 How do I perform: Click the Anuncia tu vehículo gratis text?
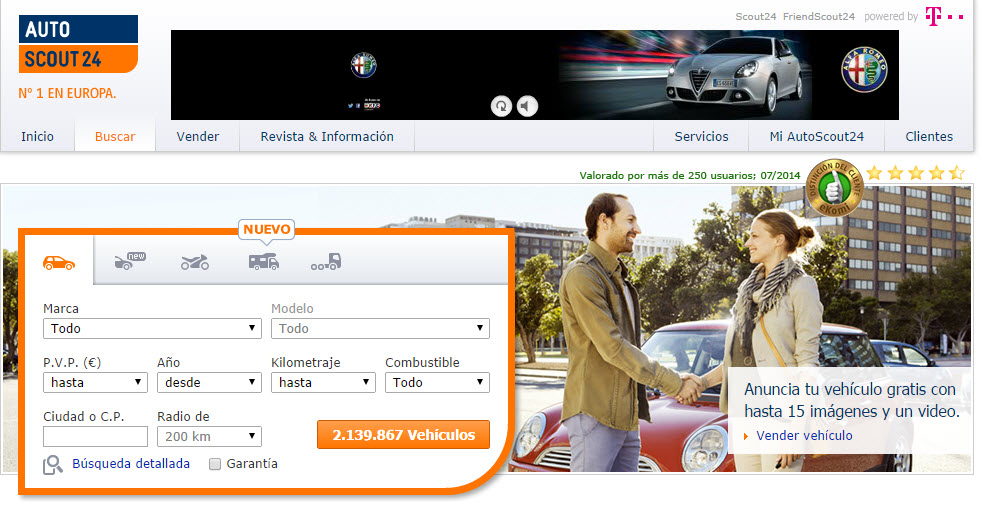(851, 400)
